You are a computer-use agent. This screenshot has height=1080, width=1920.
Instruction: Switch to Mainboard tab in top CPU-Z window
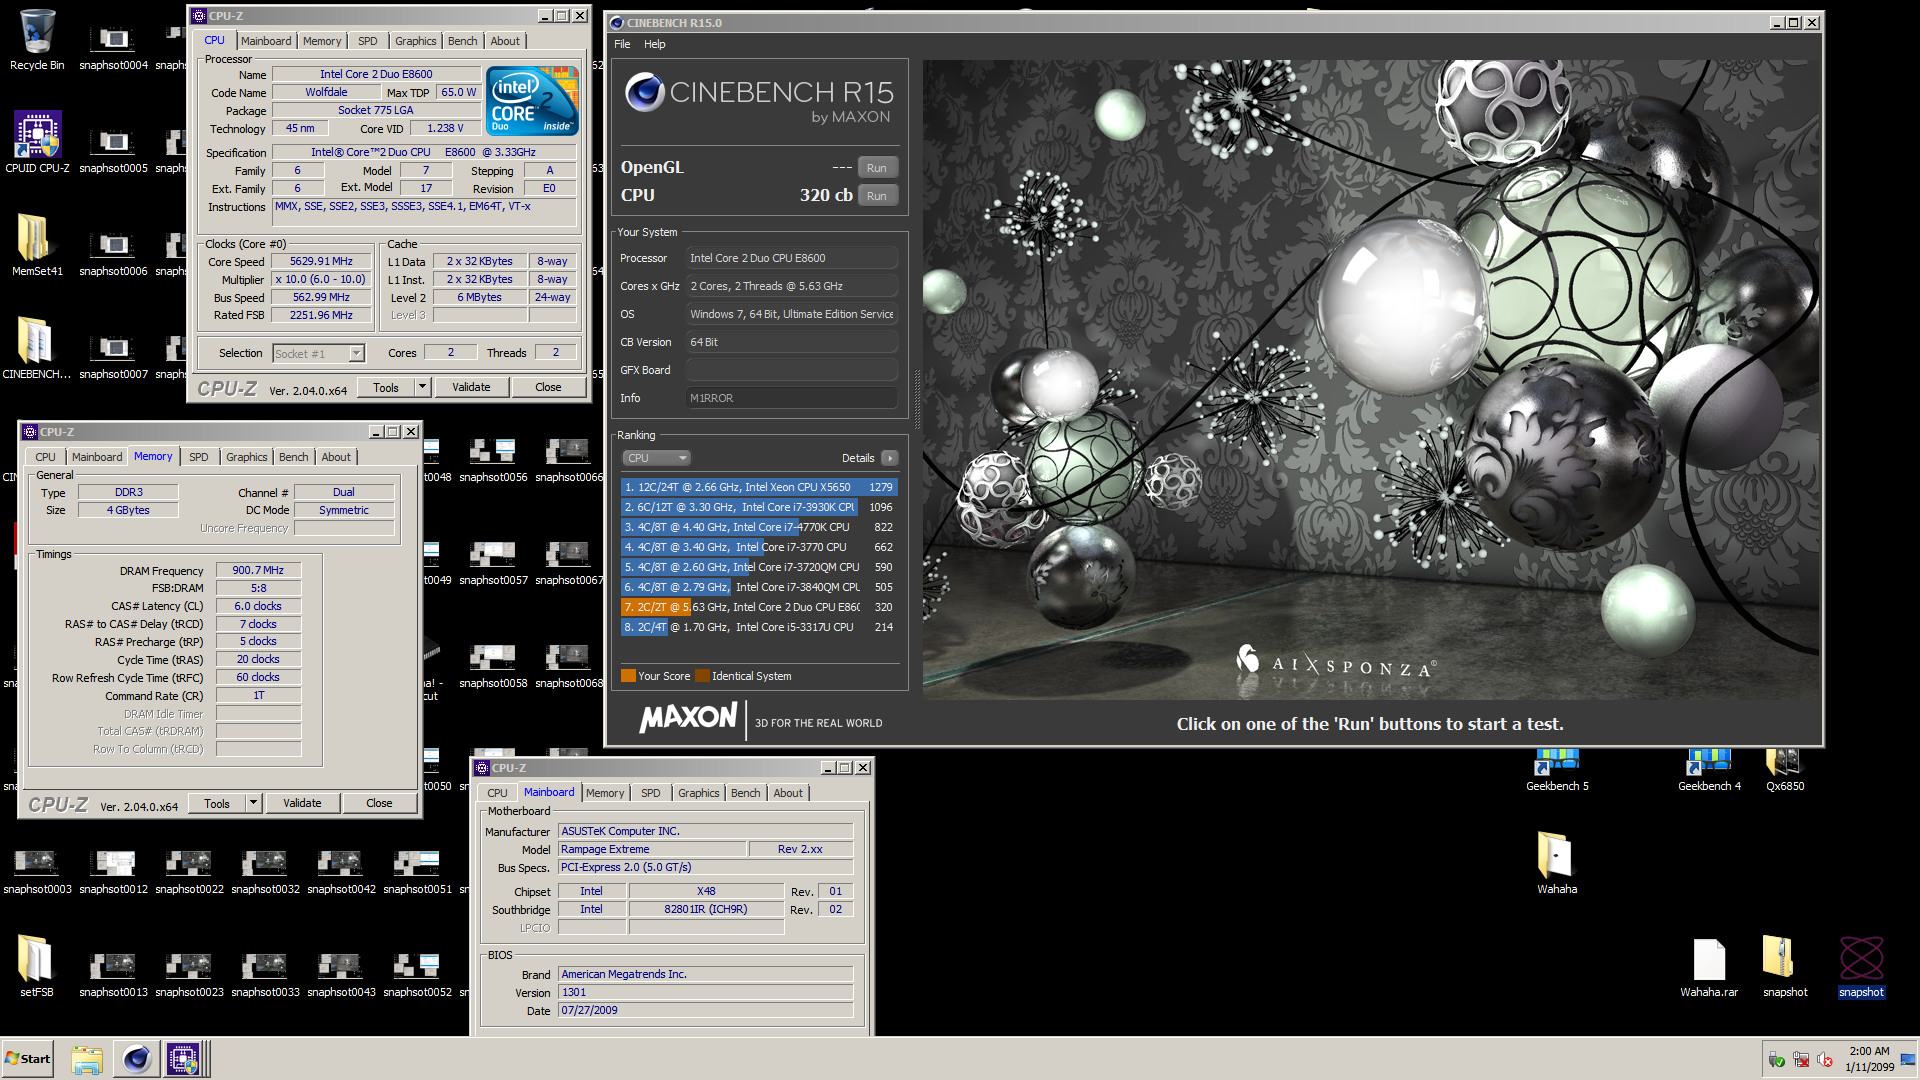pyautogui.click(x=266, y=41)
